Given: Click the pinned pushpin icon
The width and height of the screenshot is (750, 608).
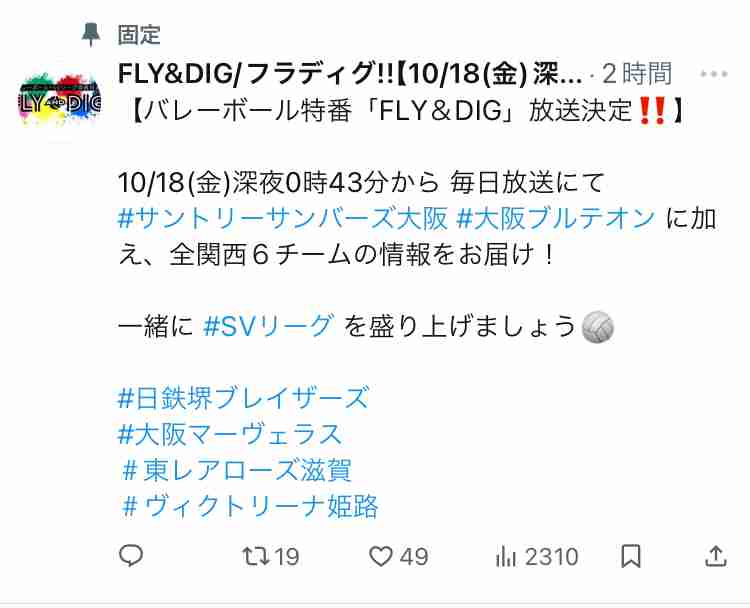Looking at the screenshot, I should 90,34.
